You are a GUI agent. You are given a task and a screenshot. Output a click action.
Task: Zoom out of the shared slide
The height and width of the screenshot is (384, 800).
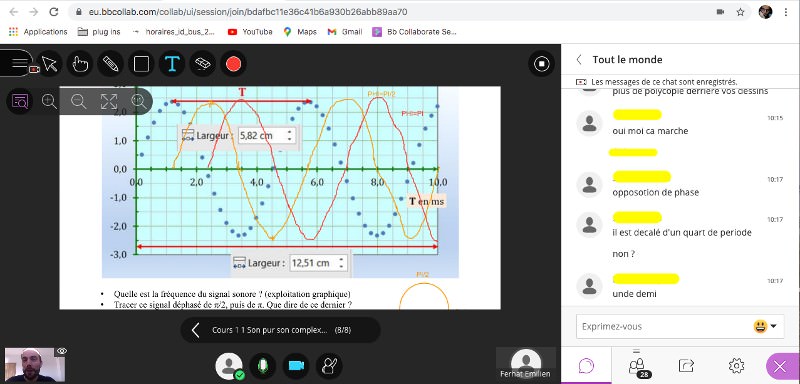79,101
